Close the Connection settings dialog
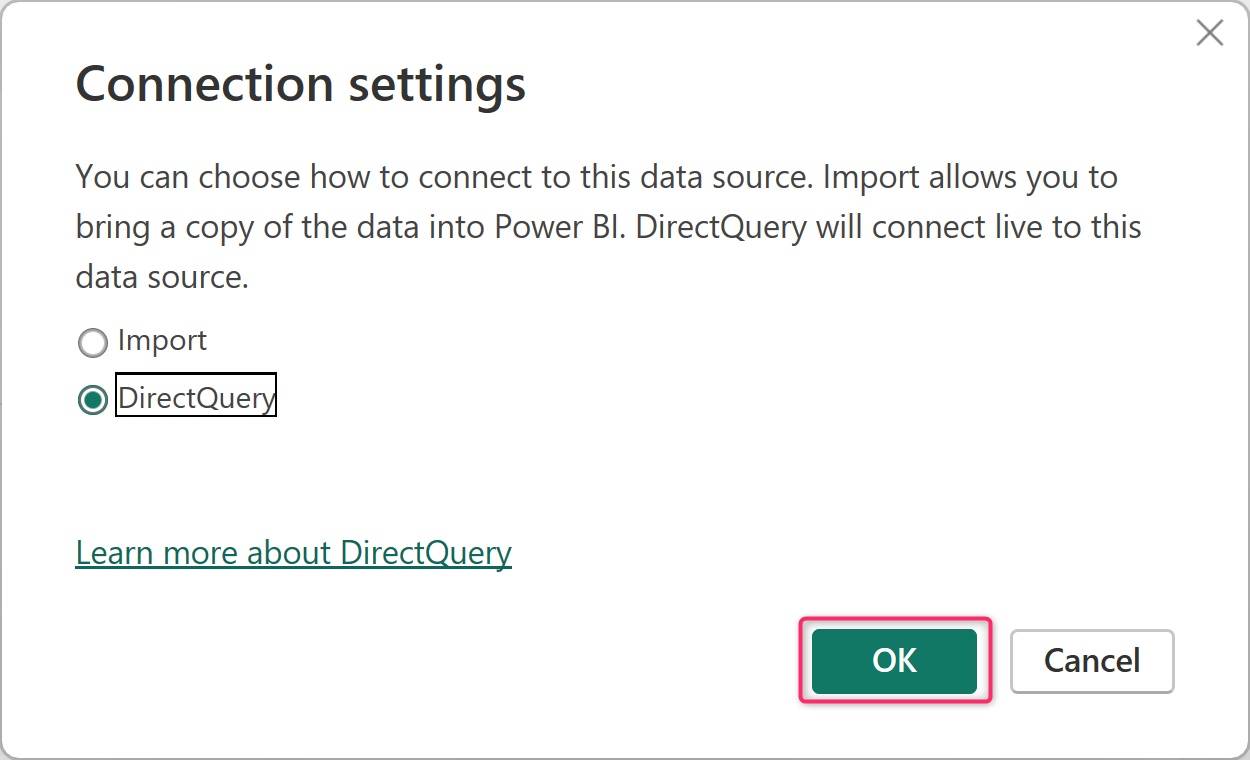The width and height of the screenshot is (1250, 760). (1209, 33)
